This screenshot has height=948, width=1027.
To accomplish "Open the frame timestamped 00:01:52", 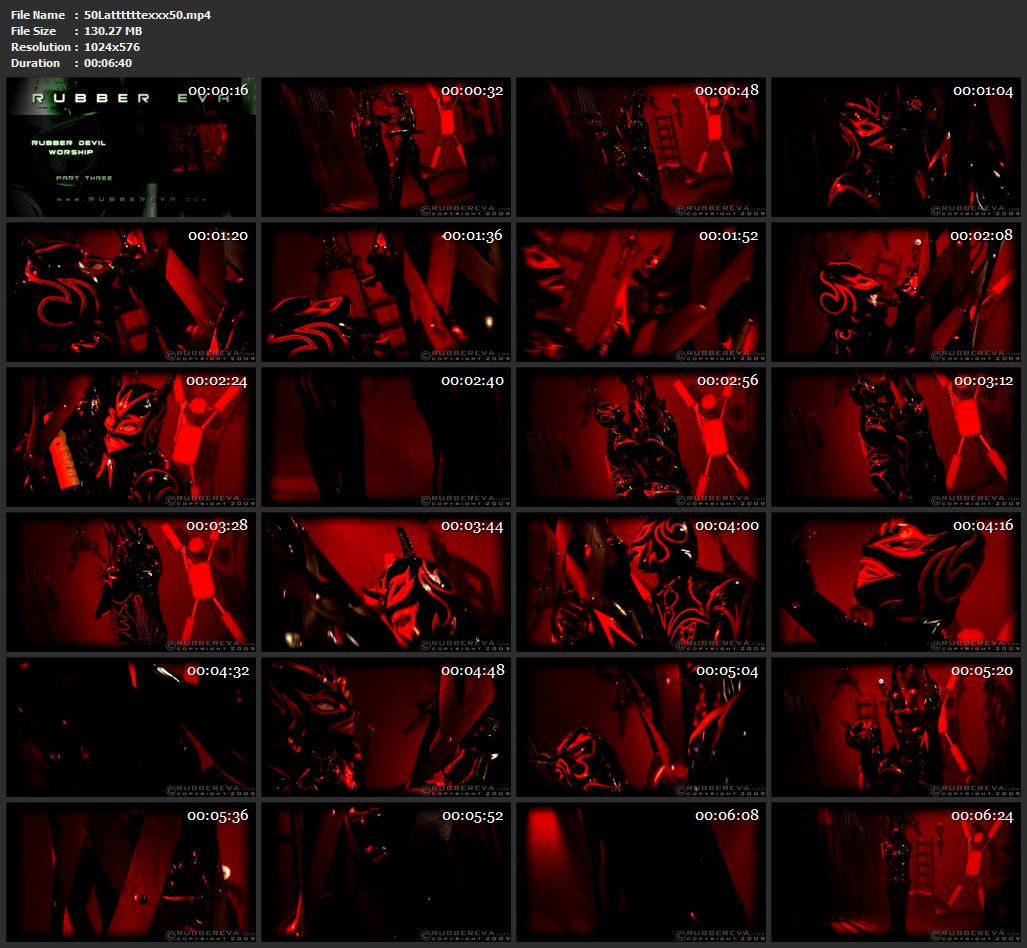I will (641, 292).
